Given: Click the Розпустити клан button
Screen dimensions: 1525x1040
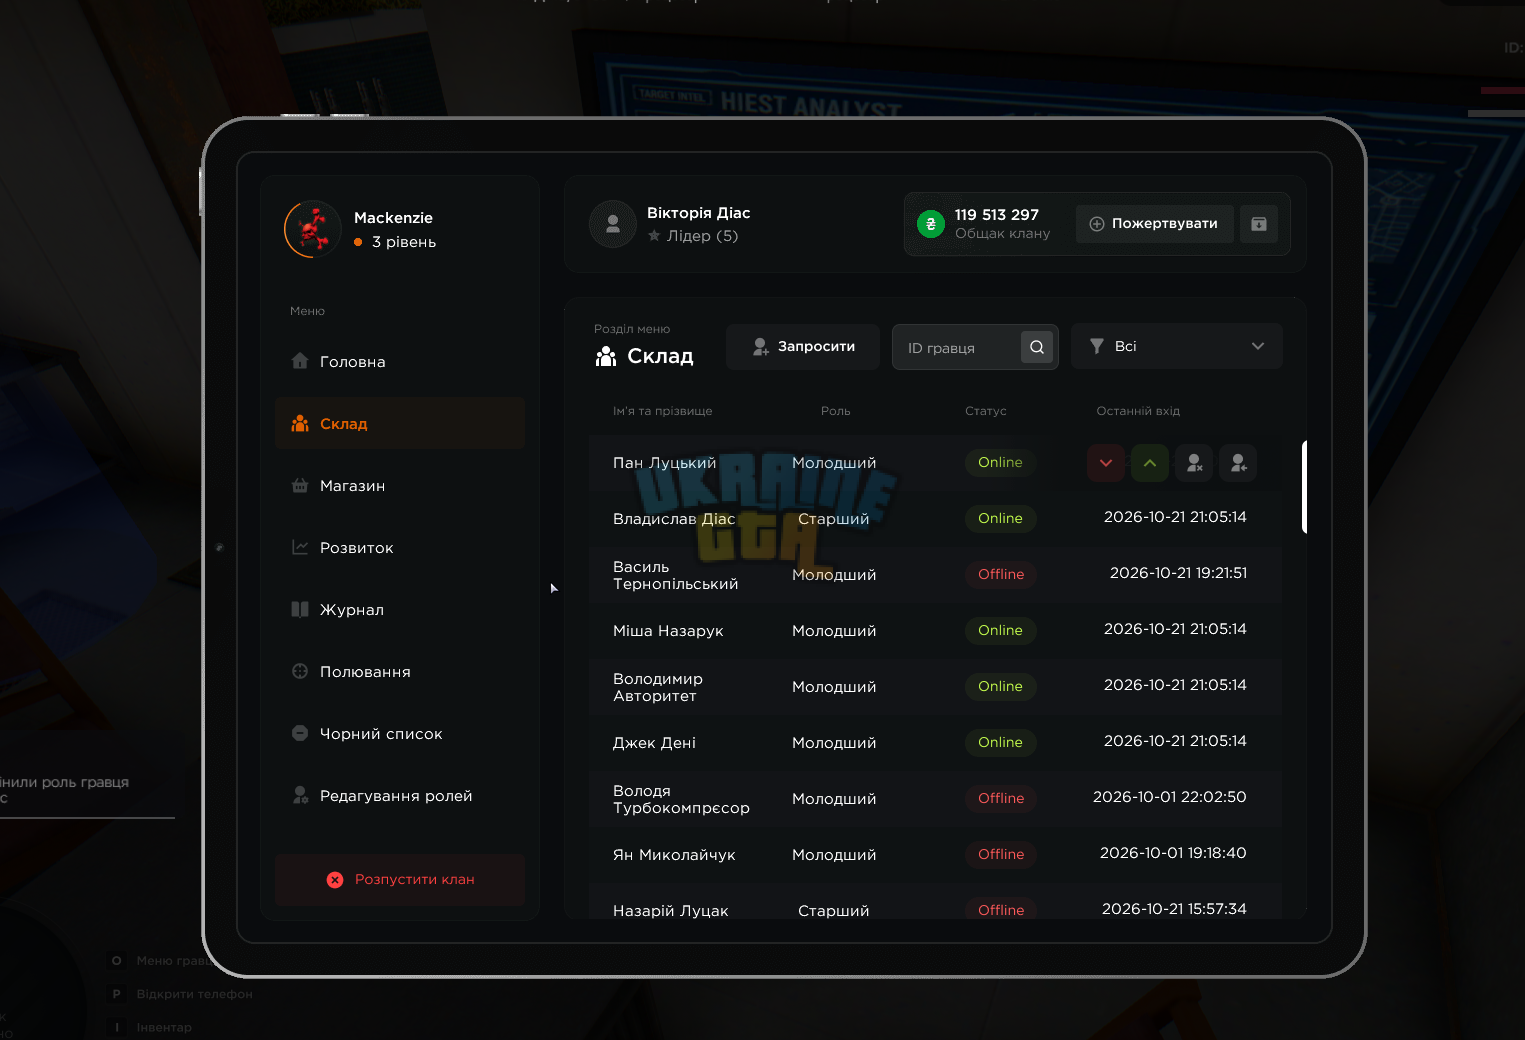Looking at the screenshot, I should point(400,880).
